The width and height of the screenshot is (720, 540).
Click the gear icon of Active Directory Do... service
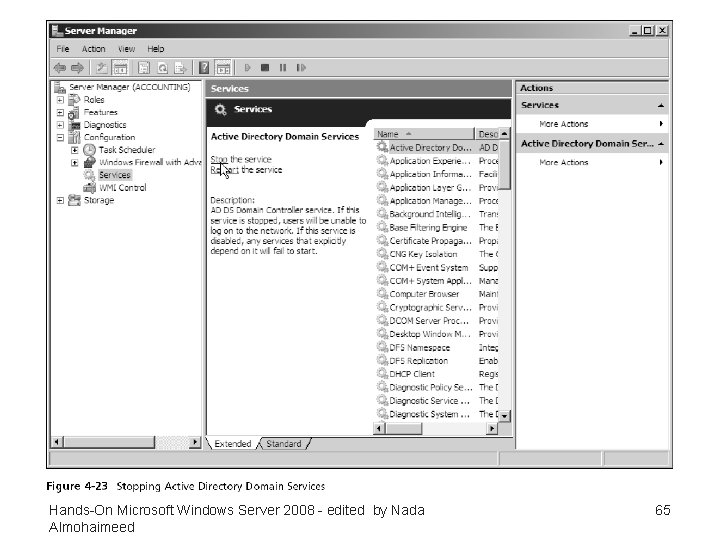[x=382, y=147]
